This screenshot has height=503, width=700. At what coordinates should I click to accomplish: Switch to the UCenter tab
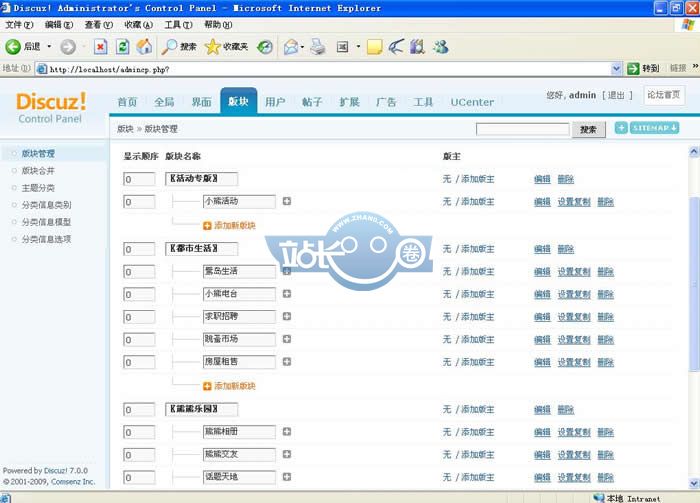(472, 102)
